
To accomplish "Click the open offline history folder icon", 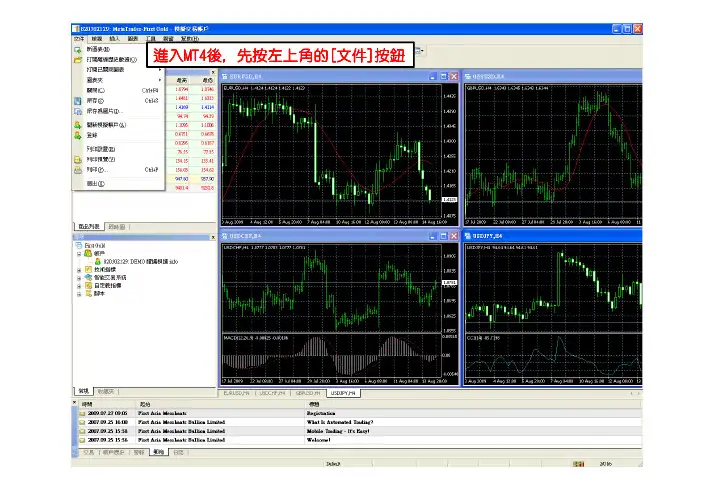I will coord(78,59).
